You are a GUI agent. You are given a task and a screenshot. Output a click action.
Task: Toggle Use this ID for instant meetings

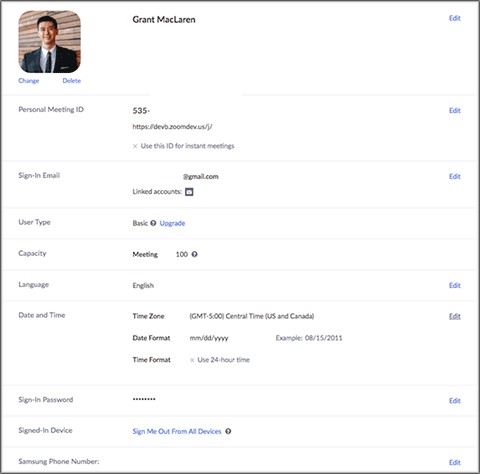(183, 146)
